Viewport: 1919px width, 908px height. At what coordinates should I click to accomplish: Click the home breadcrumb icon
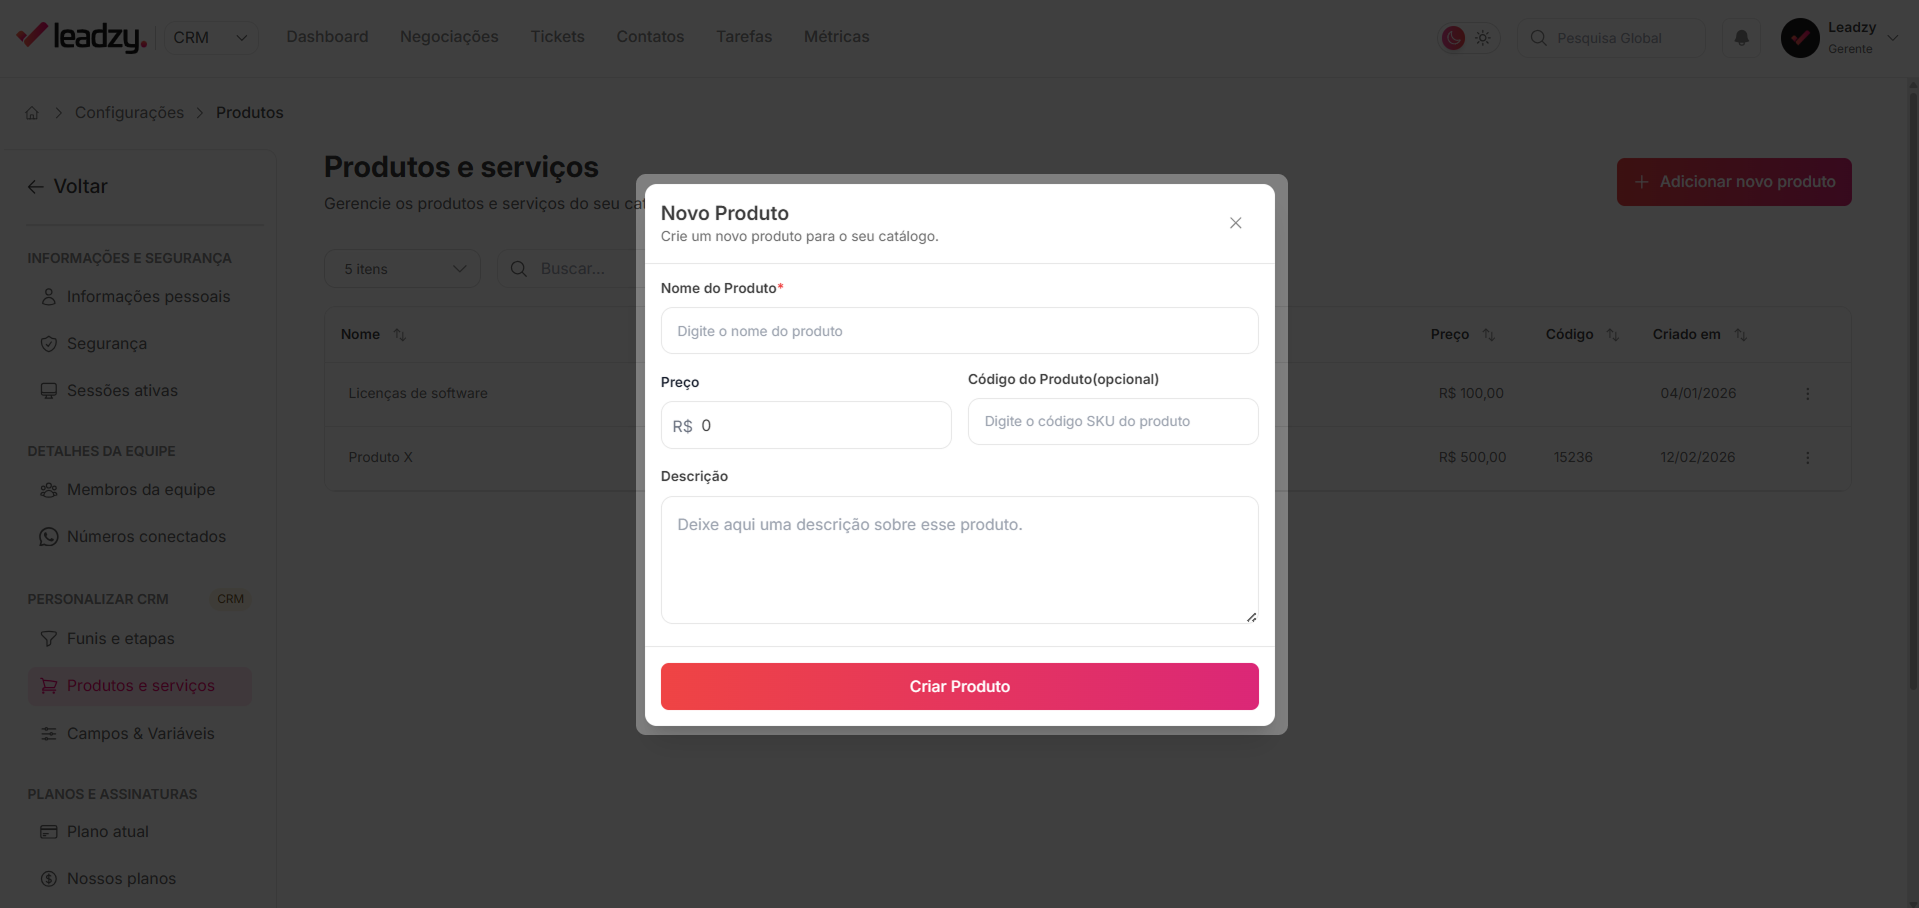tap(32, 113)
